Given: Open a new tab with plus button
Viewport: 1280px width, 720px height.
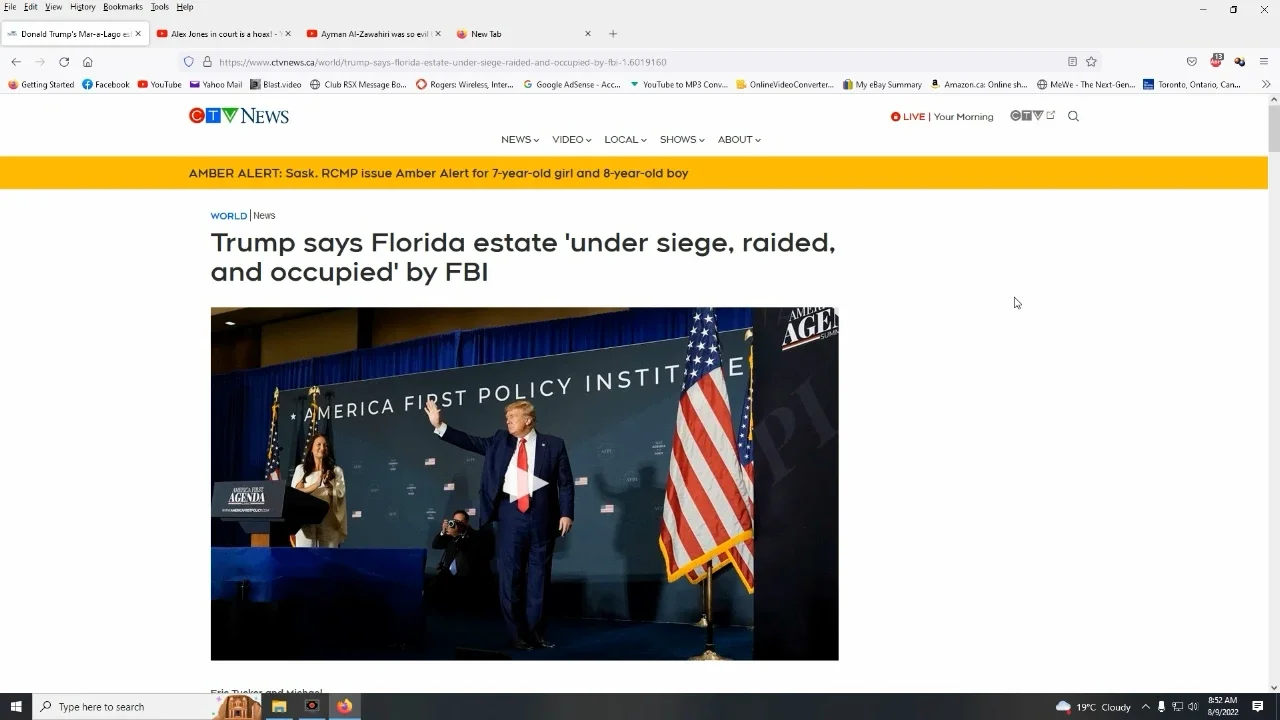Looking at the screenshot, I should 613,34.
